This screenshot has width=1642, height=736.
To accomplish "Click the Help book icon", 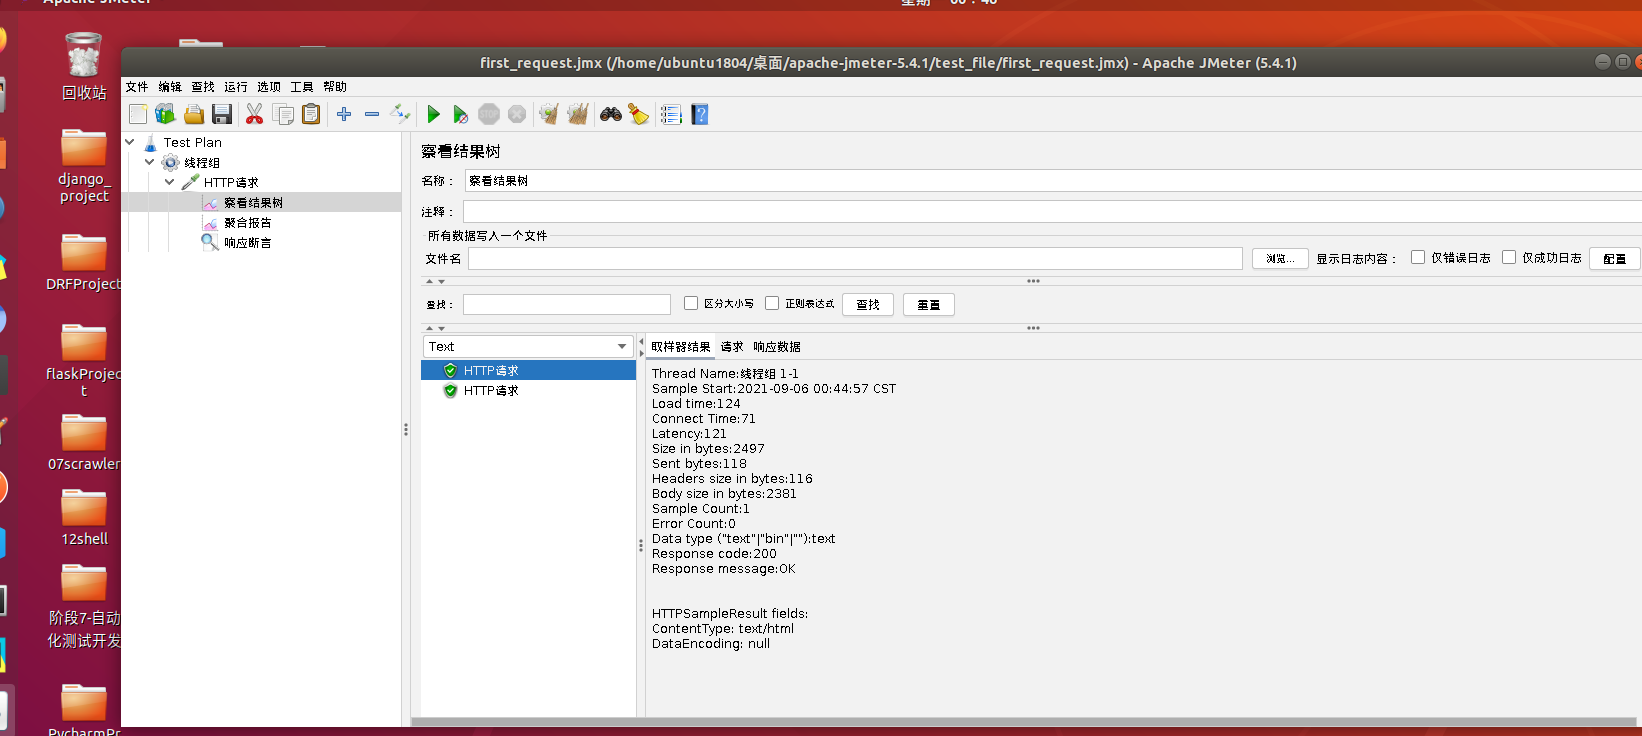I will pos(700,114).
